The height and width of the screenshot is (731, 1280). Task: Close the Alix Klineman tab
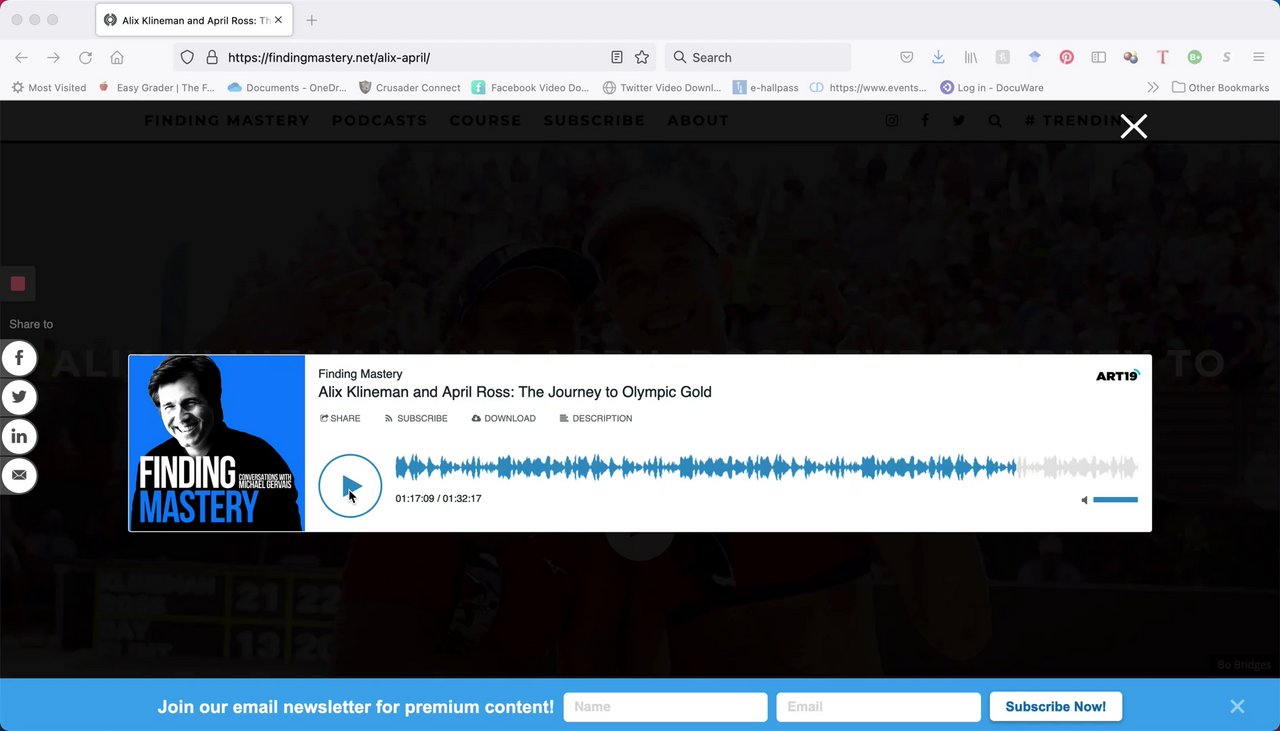(278, 20)
